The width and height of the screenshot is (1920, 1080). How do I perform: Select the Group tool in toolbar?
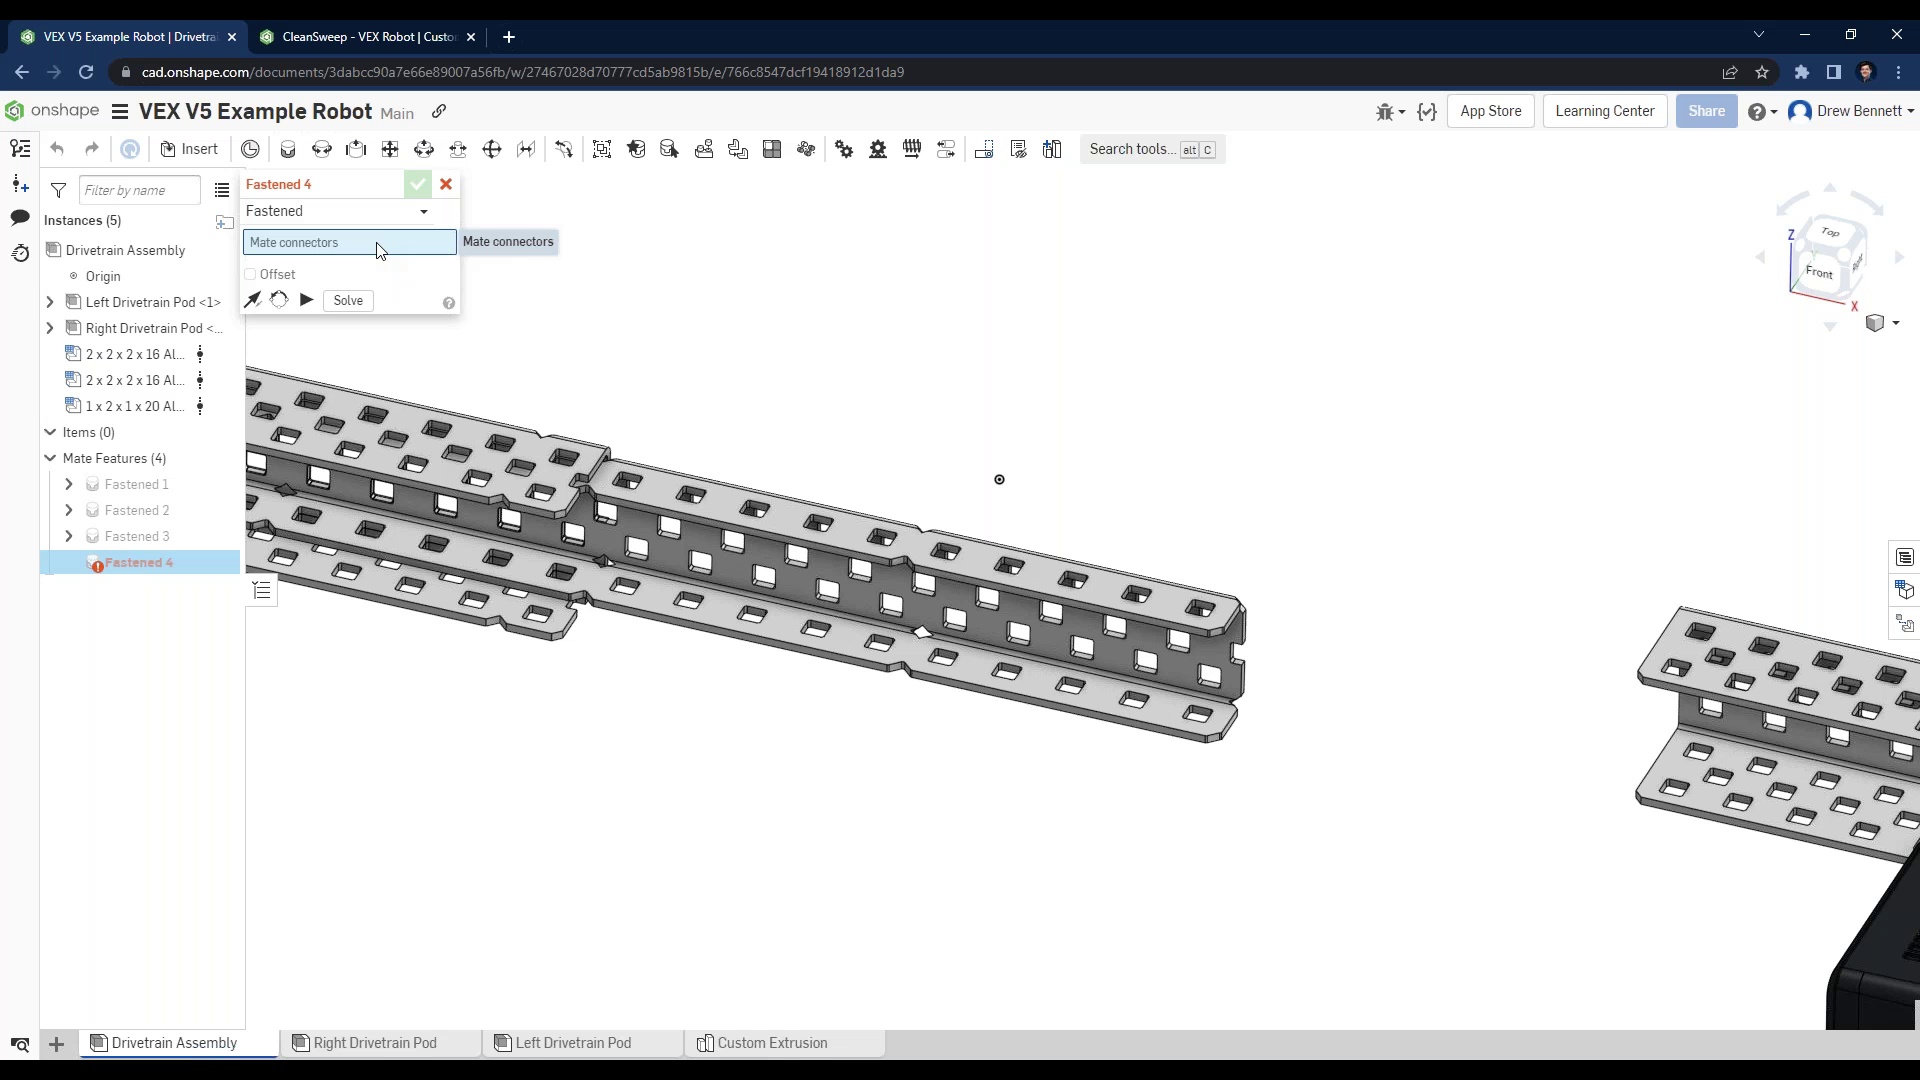[602, 149]
